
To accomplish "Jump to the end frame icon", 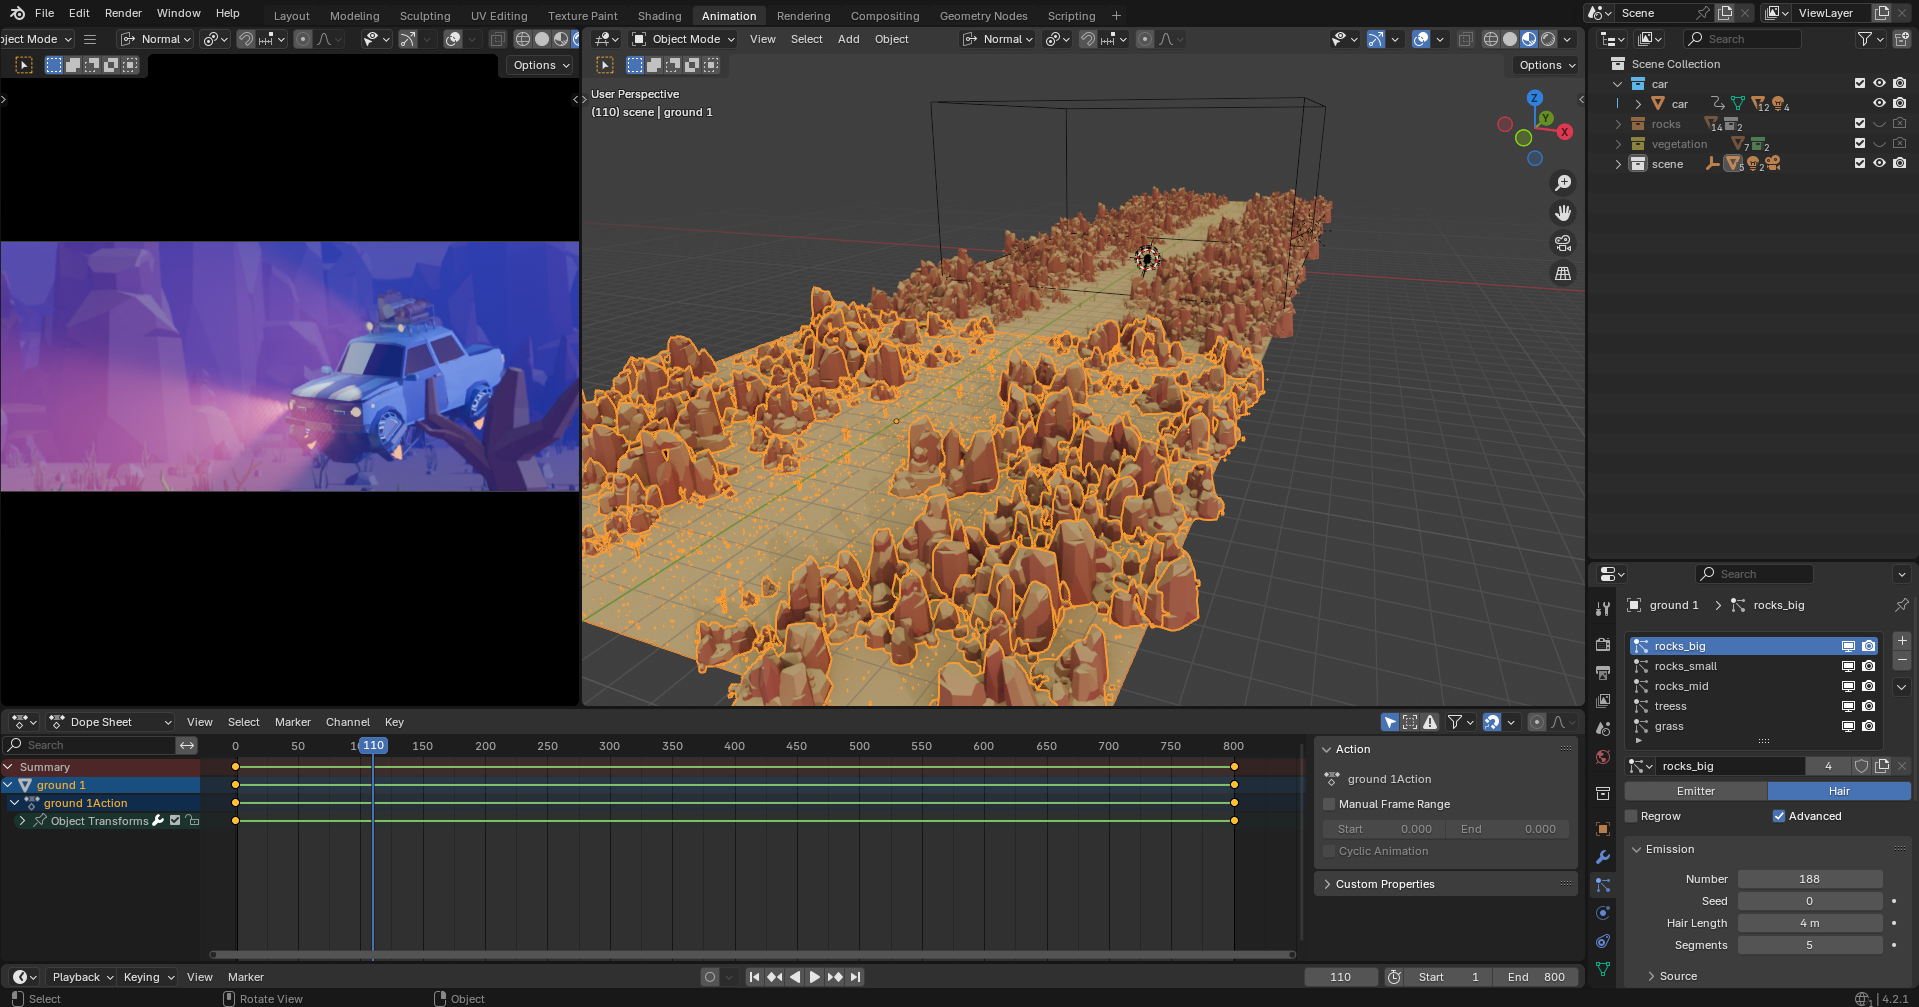I will click(x=855, y=977).
